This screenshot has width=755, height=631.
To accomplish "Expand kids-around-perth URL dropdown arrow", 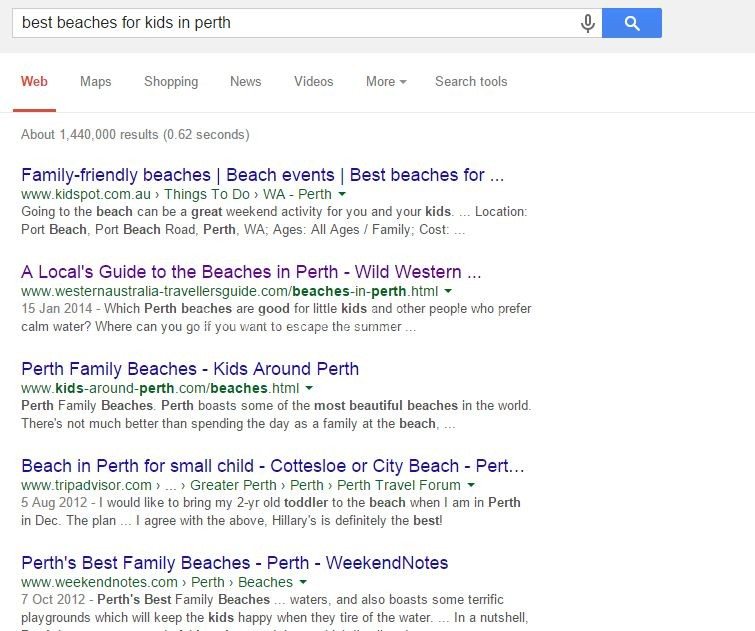I will click(309, 388).
